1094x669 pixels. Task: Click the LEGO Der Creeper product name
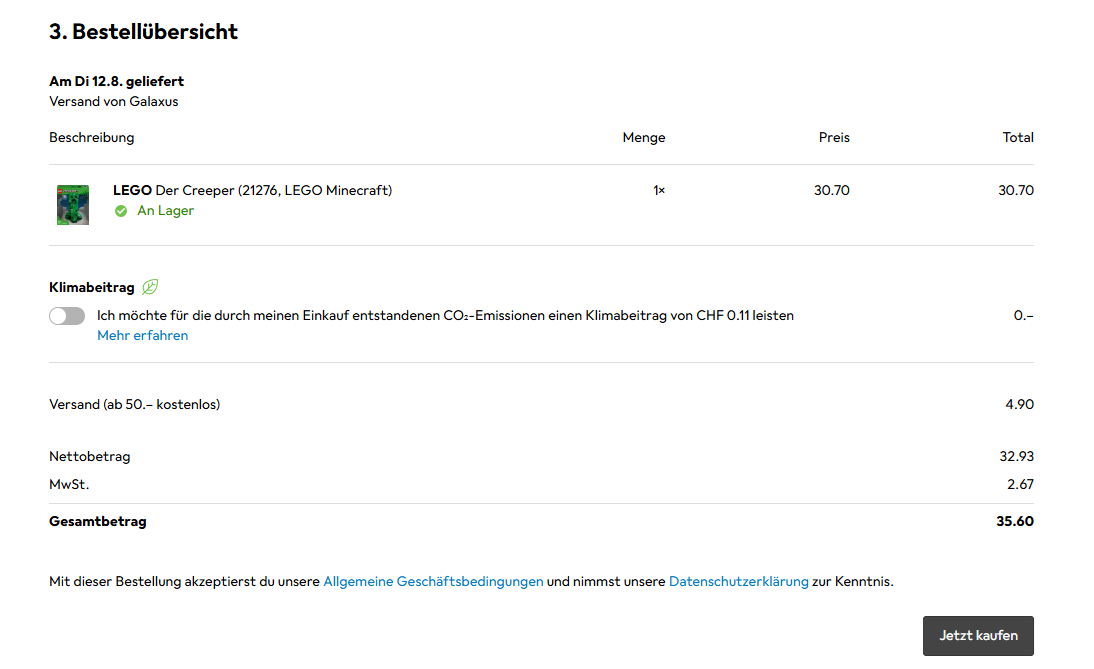pyautogui.click(x=252, y=190)
